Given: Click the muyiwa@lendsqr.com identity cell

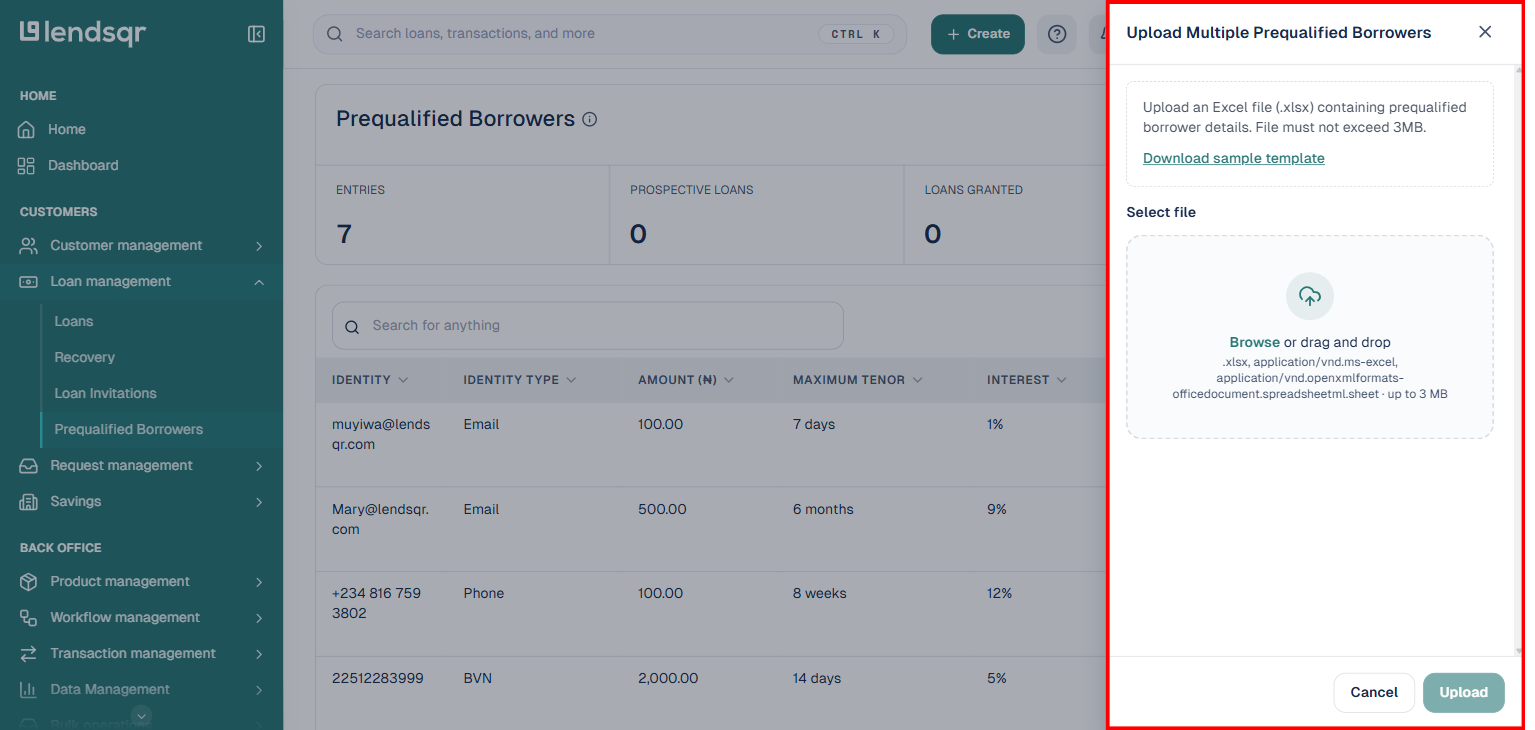Looking at the screenshot, I should [381, 434].
